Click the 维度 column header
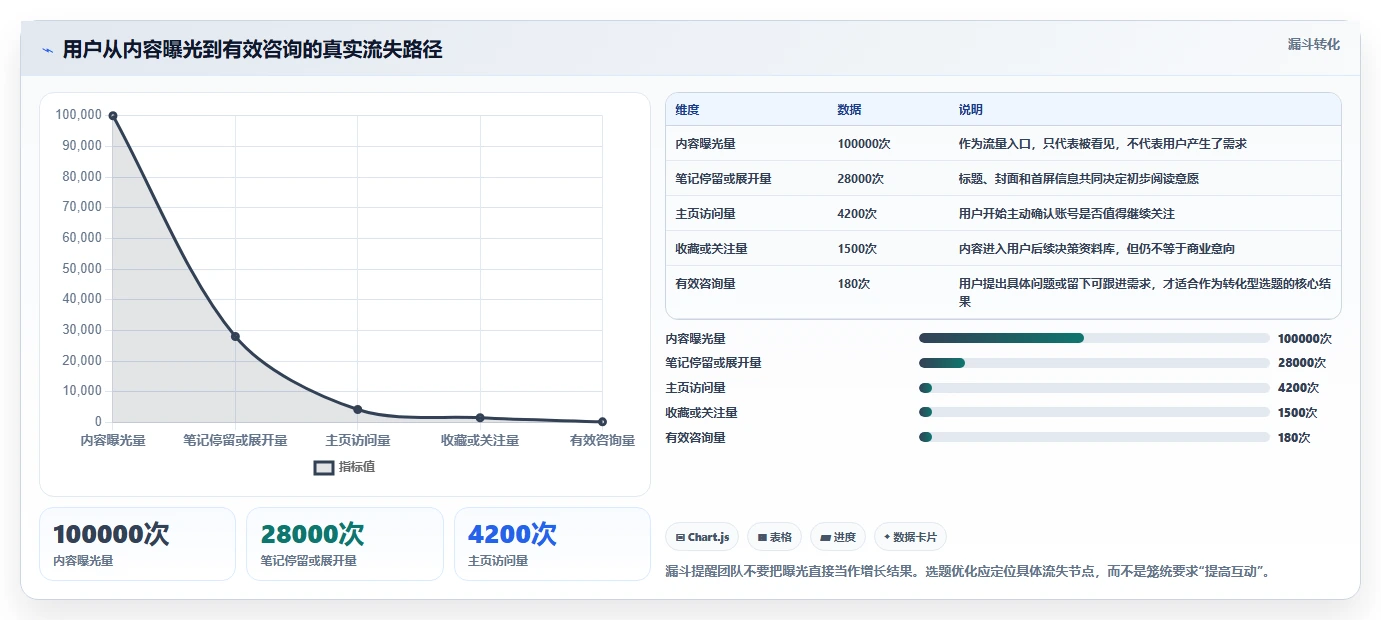 tap(688, 110)
